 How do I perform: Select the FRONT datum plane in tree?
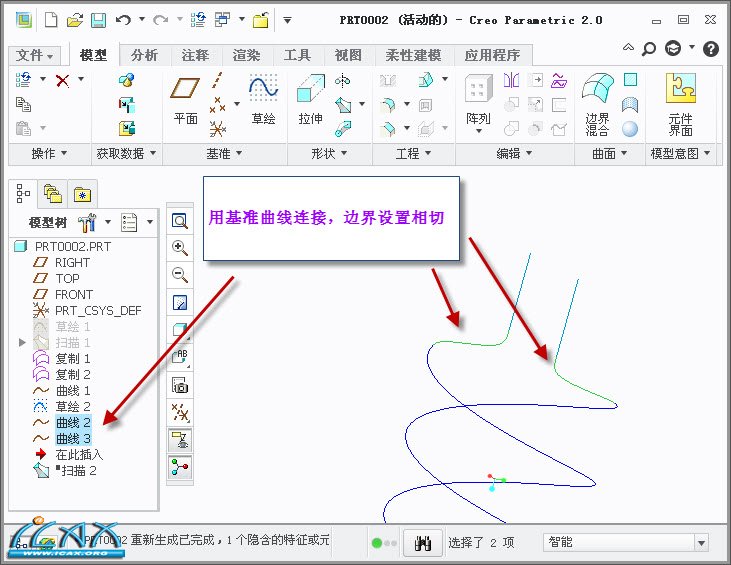coord(74,295)
